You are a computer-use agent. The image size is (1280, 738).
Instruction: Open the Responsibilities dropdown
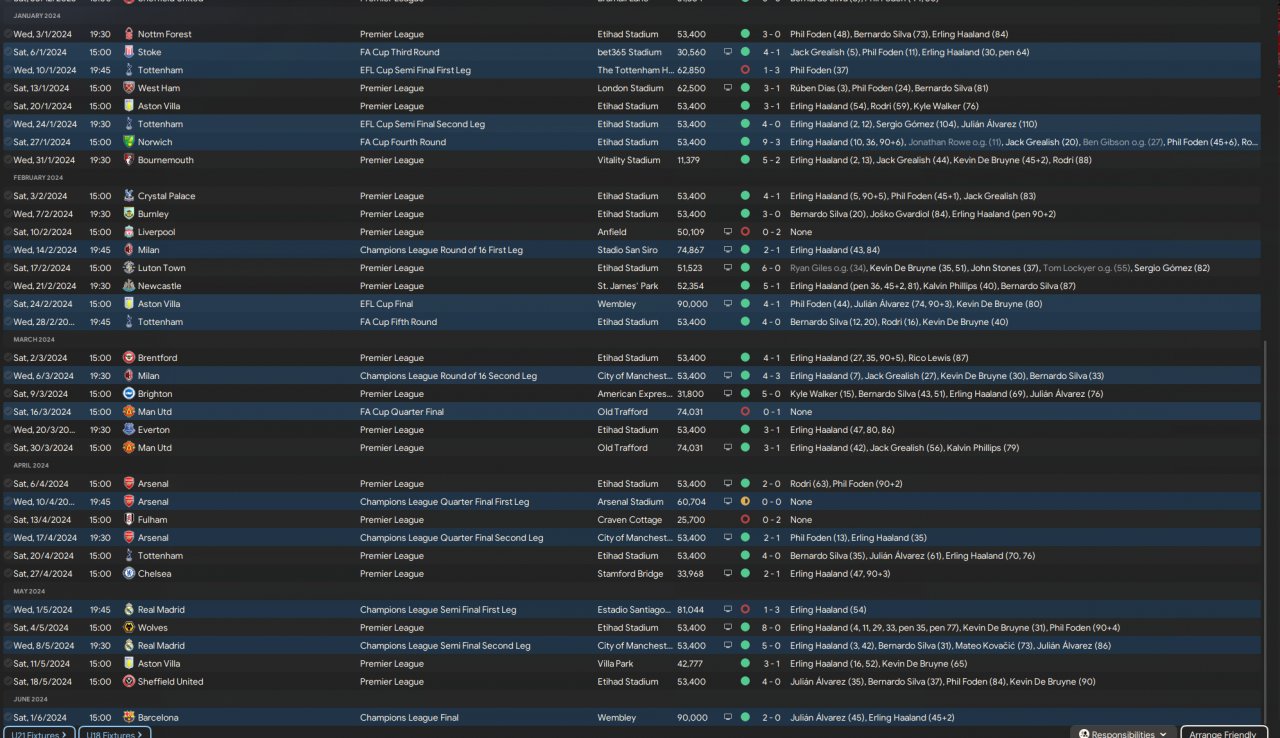[1123, 733]
